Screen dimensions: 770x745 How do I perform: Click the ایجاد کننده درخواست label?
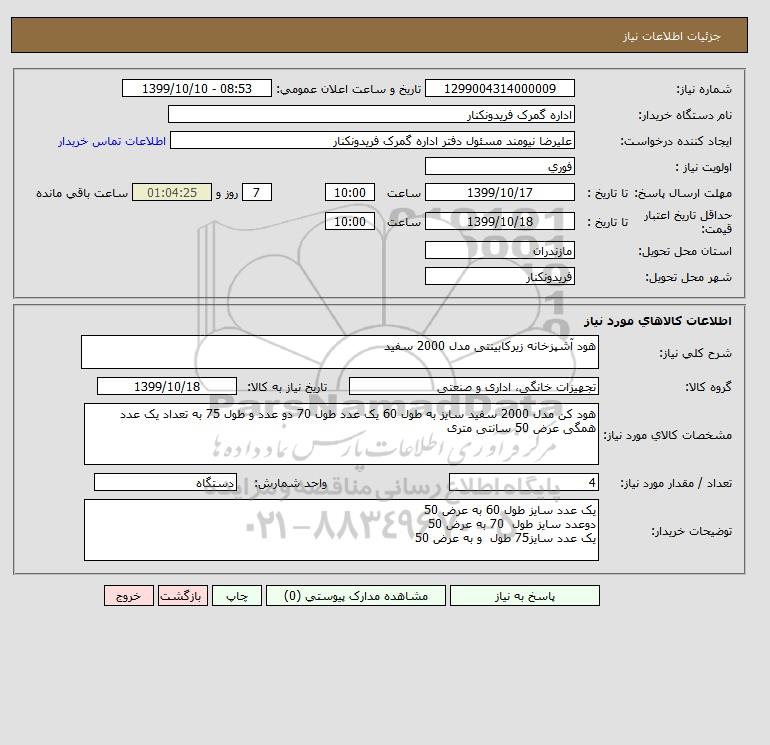coord(676,141)
